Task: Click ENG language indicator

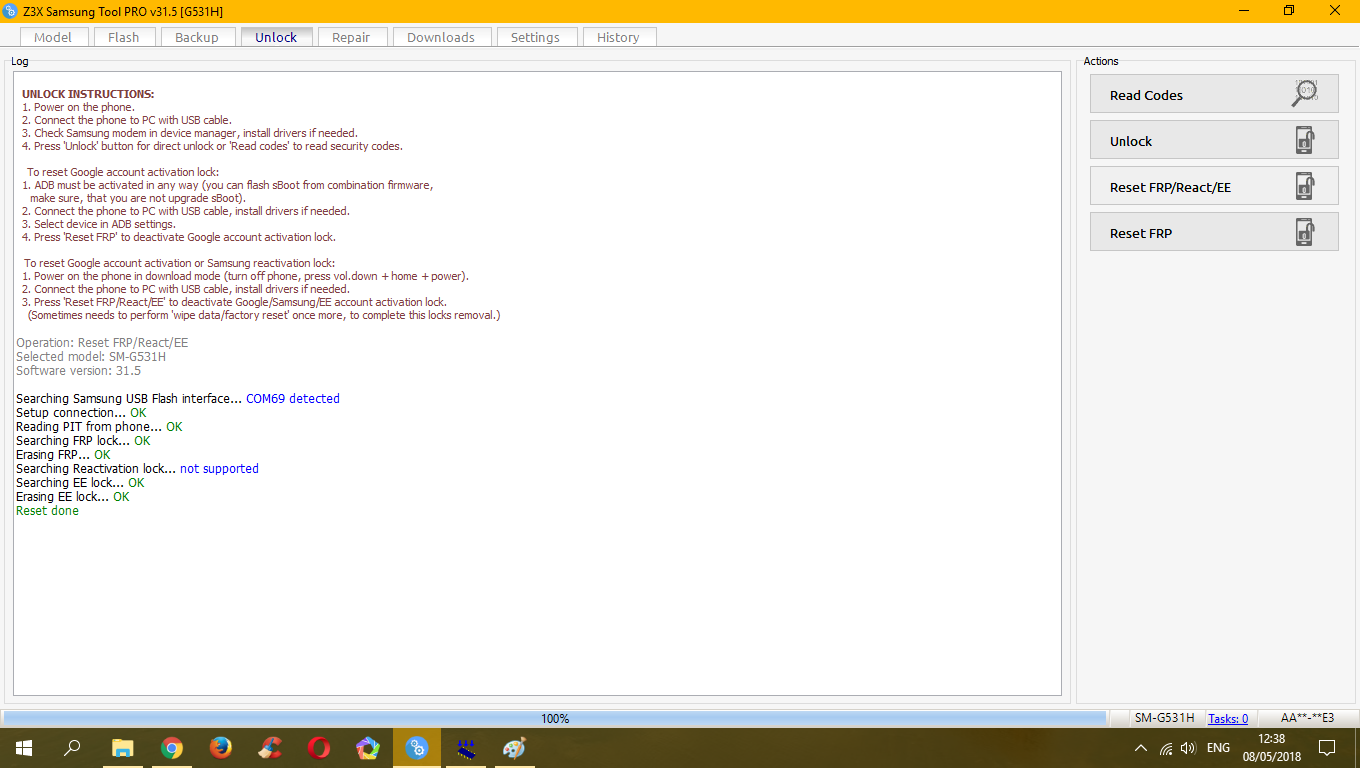Action: point(1218,748)
